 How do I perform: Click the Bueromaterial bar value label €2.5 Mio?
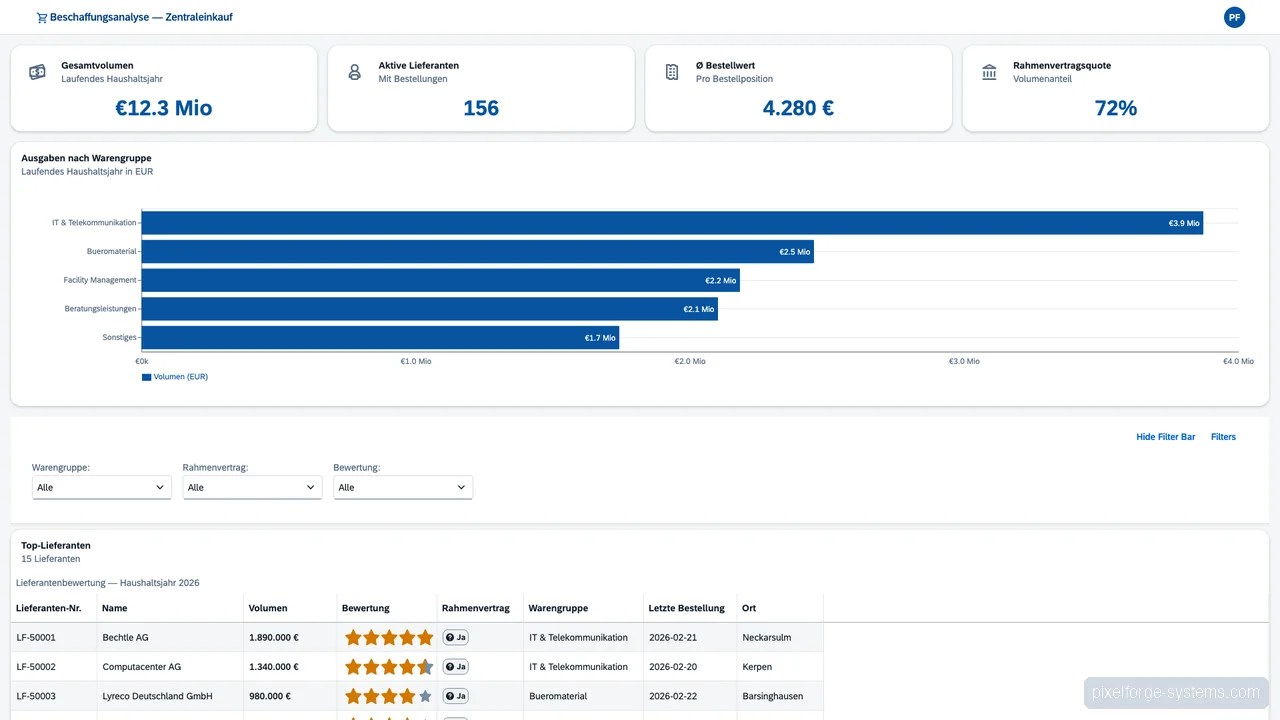pos(793,251)
